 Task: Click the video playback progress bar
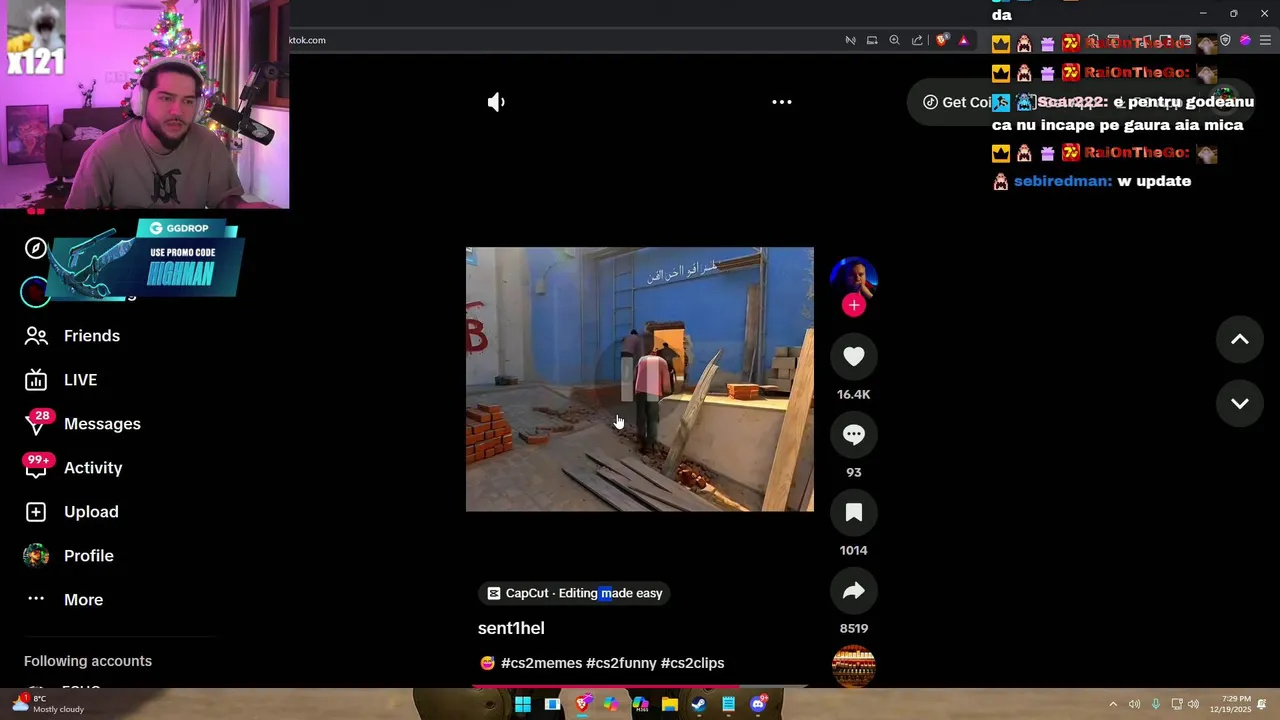pos(640,686)
